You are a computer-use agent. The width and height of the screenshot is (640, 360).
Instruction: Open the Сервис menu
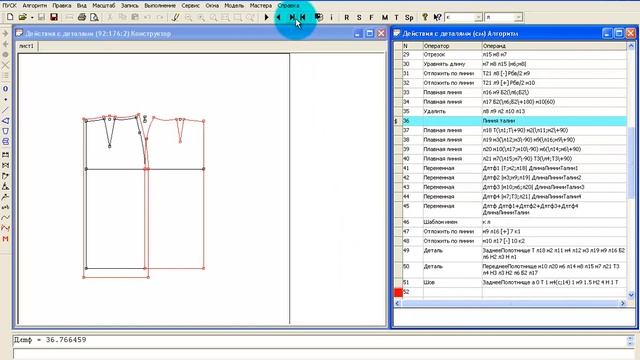click(x=191, y=5)
